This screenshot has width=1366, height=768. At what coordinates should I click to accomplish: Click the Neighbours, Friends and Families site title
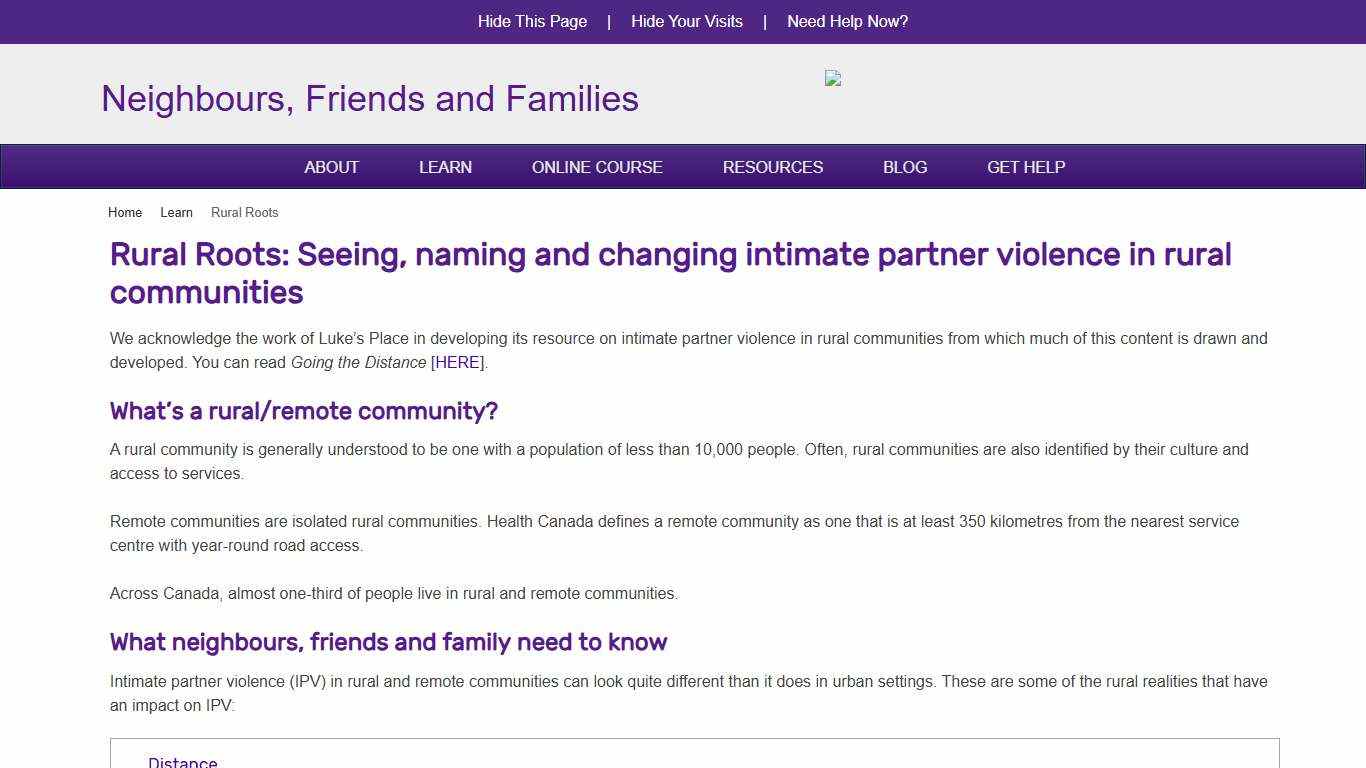(369, 98)
